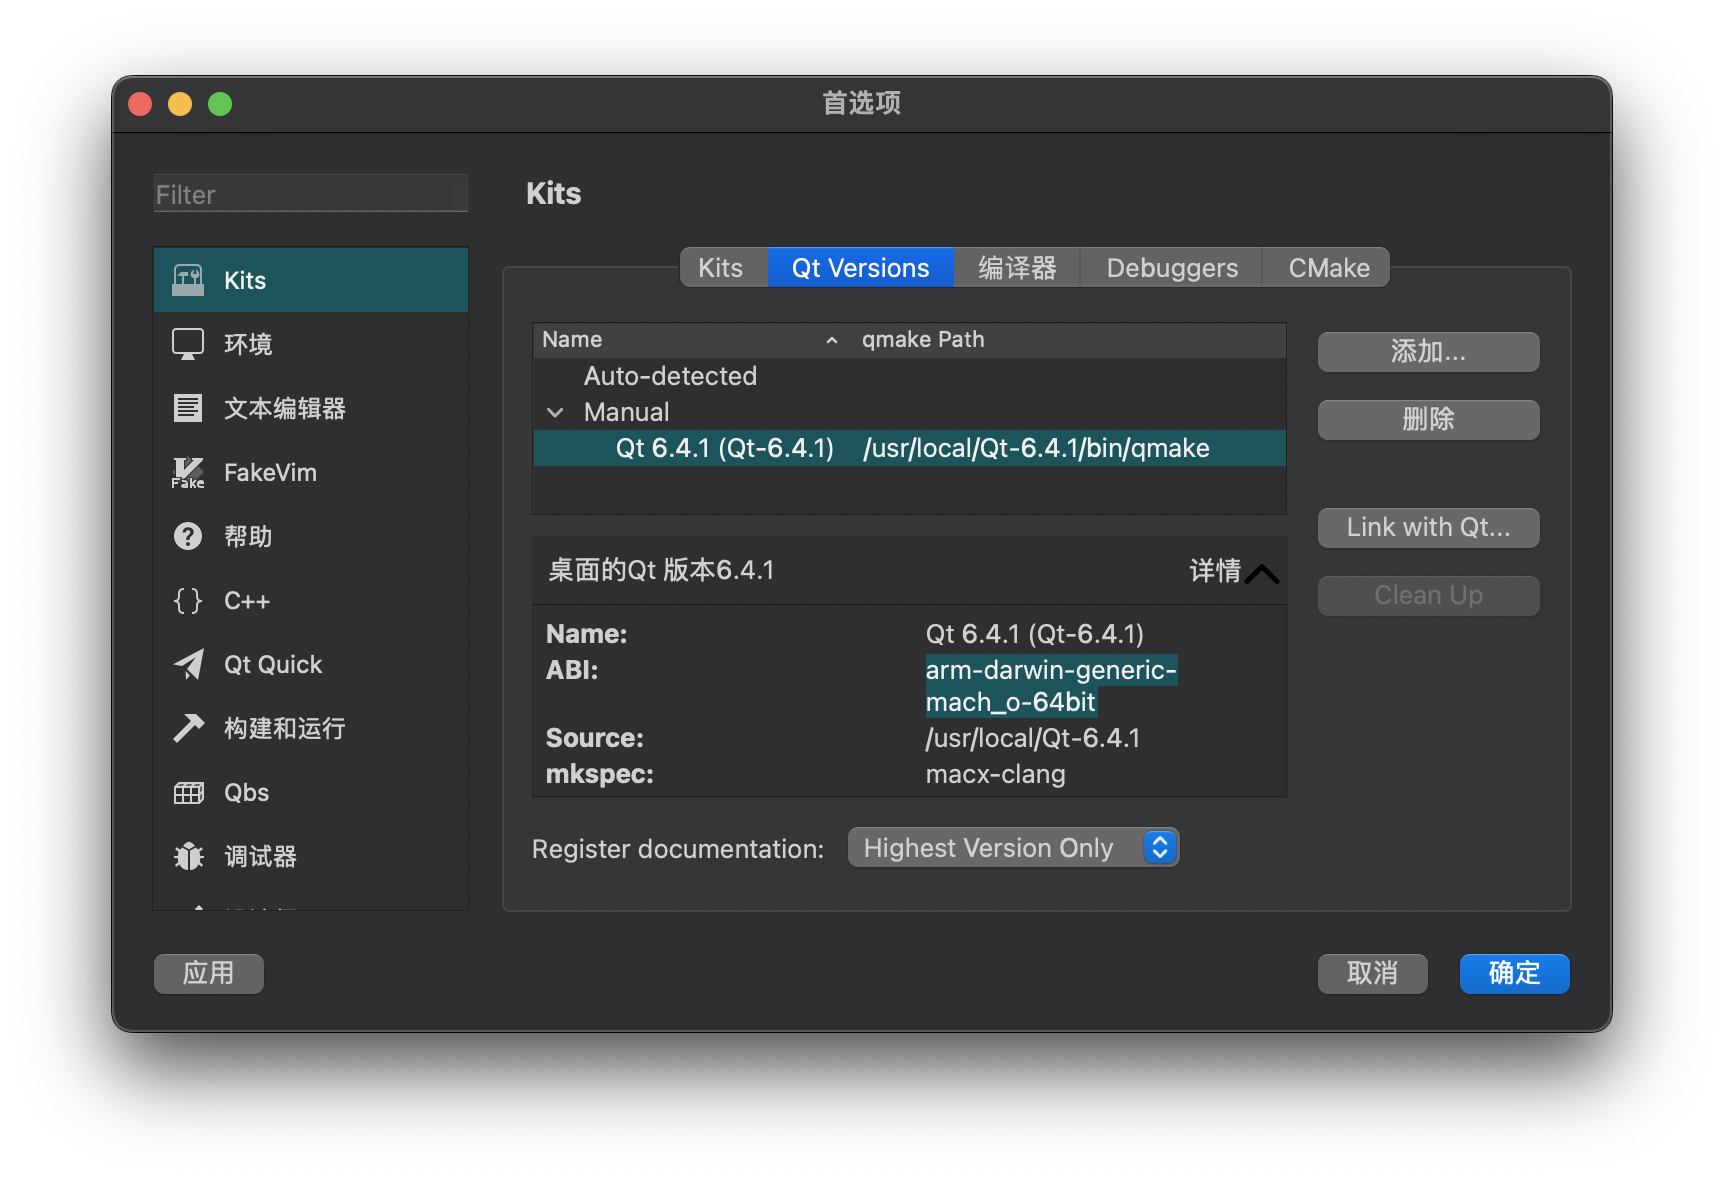Select the Kits sidebar icon
This screenshot has width=1724, height=1180.
coord(188,280)
